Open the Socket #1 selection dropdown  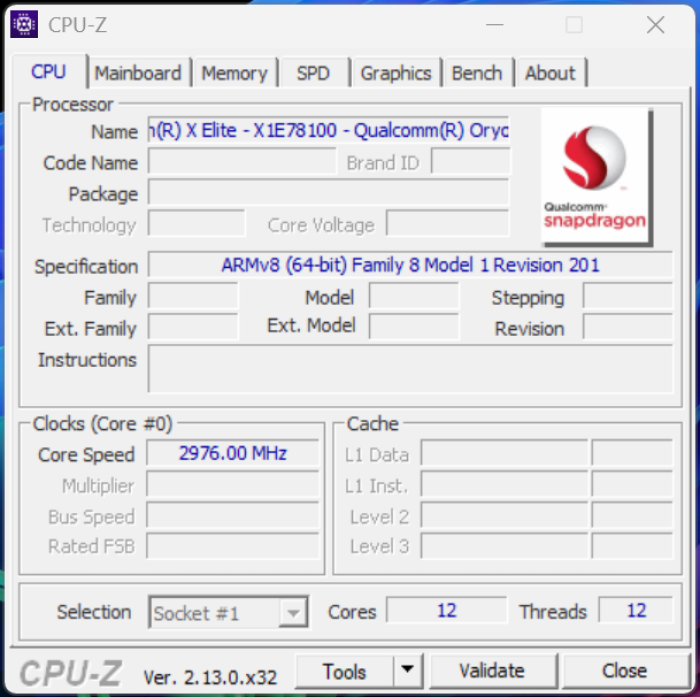click(x=228, y=612)
